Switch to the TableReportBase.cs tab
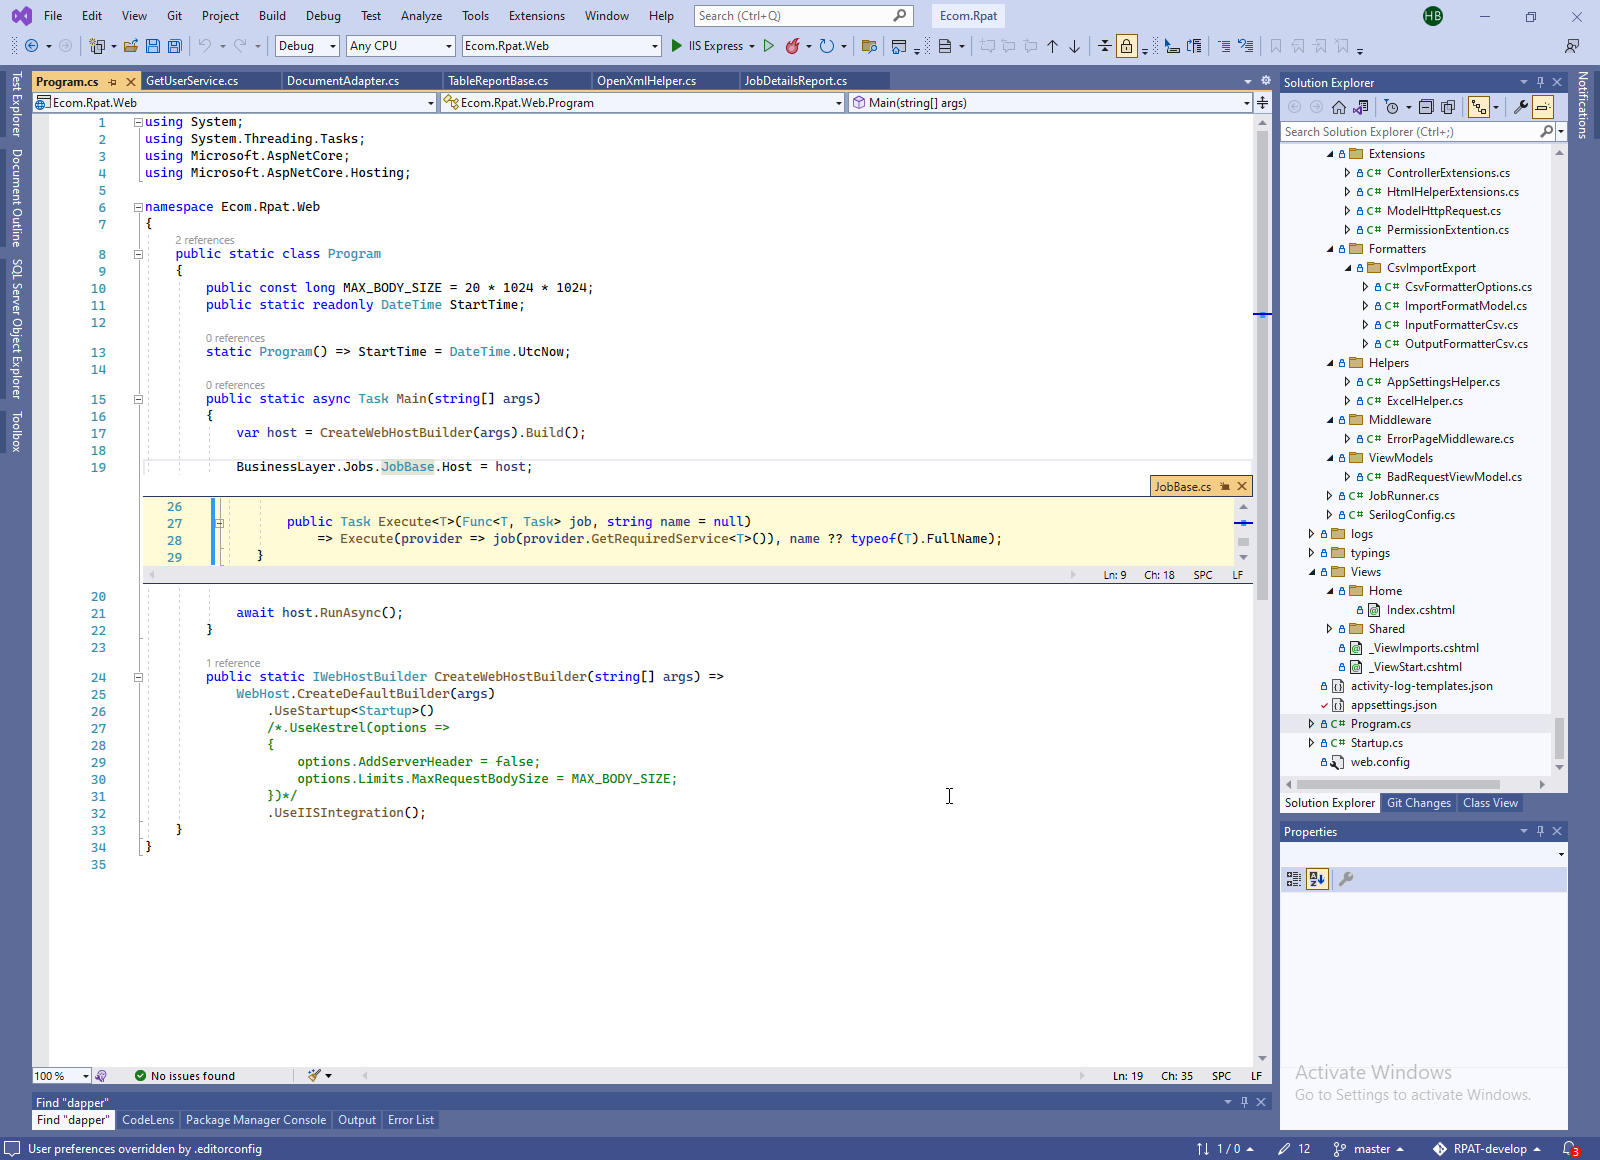 tap(498, 81)
